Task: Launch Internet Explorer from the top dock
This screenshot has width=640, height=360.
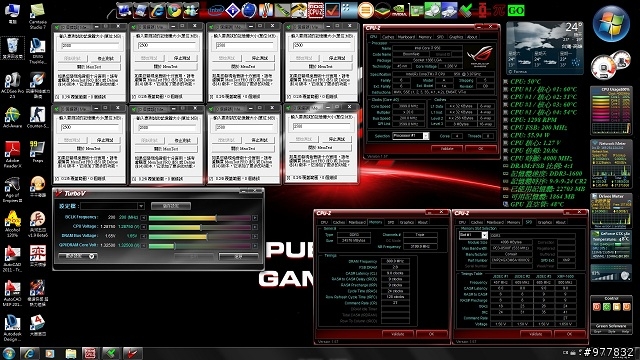Action: coord(157,11)
